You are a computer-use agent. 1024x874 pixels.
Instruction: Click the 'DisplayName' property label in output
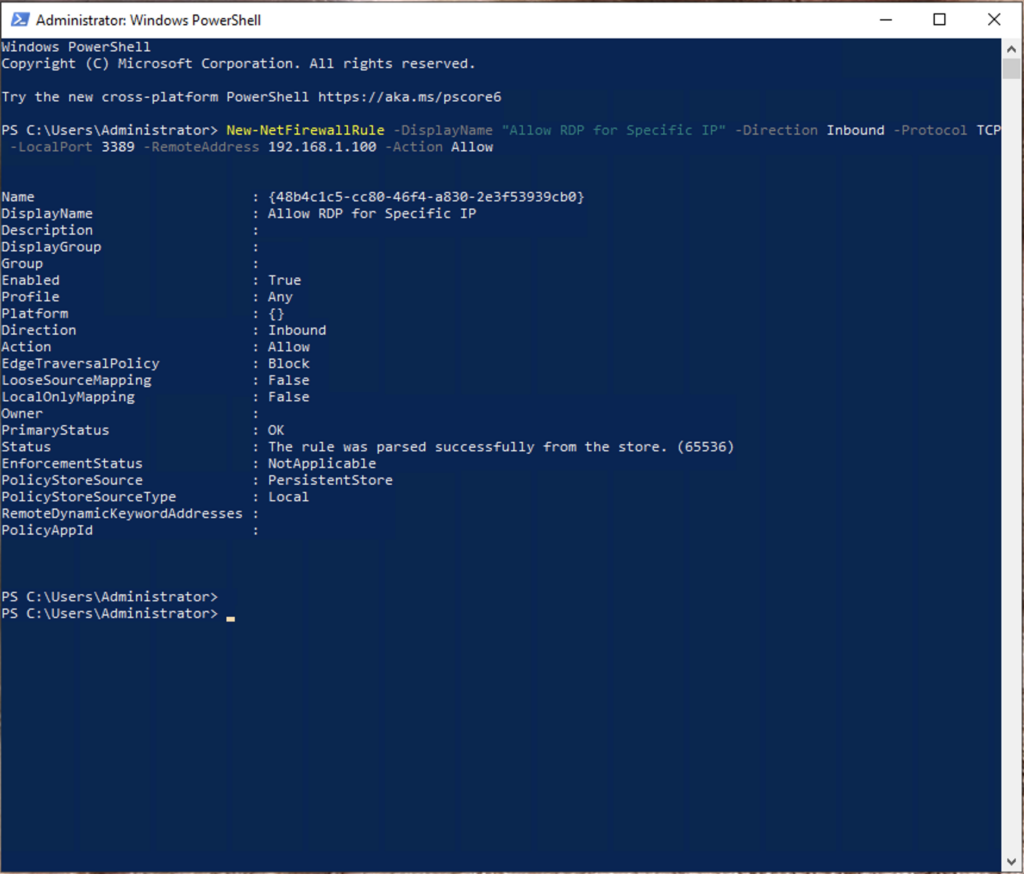click(47, 214)
